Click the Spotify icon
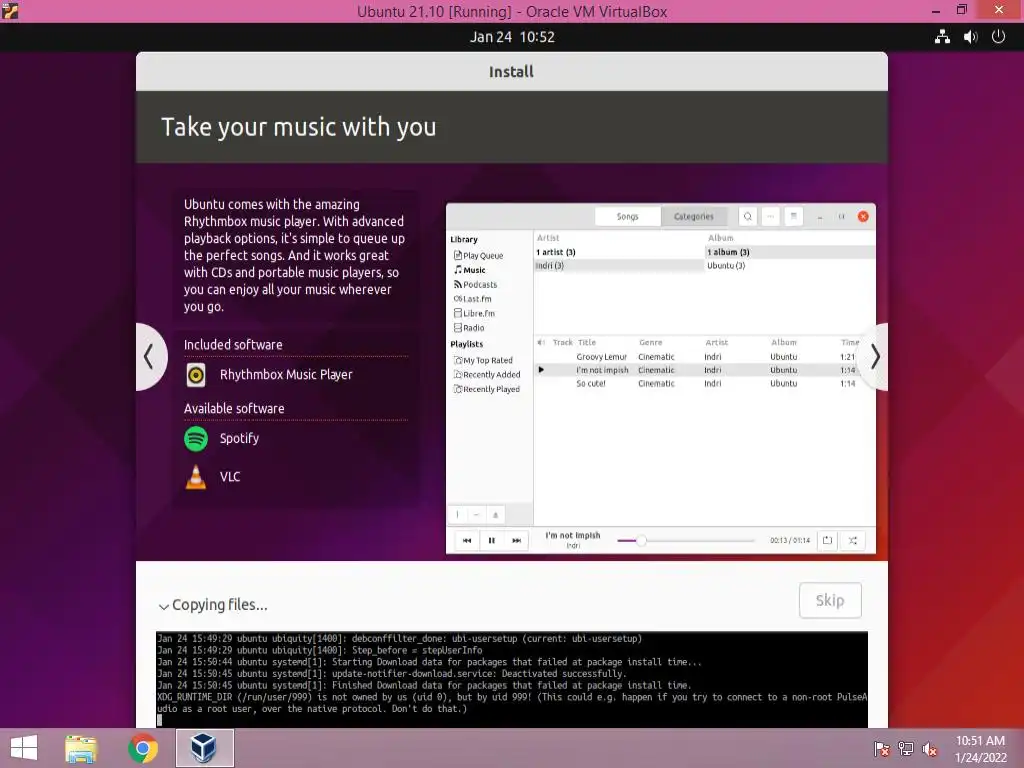 click(x=196, y=439)
